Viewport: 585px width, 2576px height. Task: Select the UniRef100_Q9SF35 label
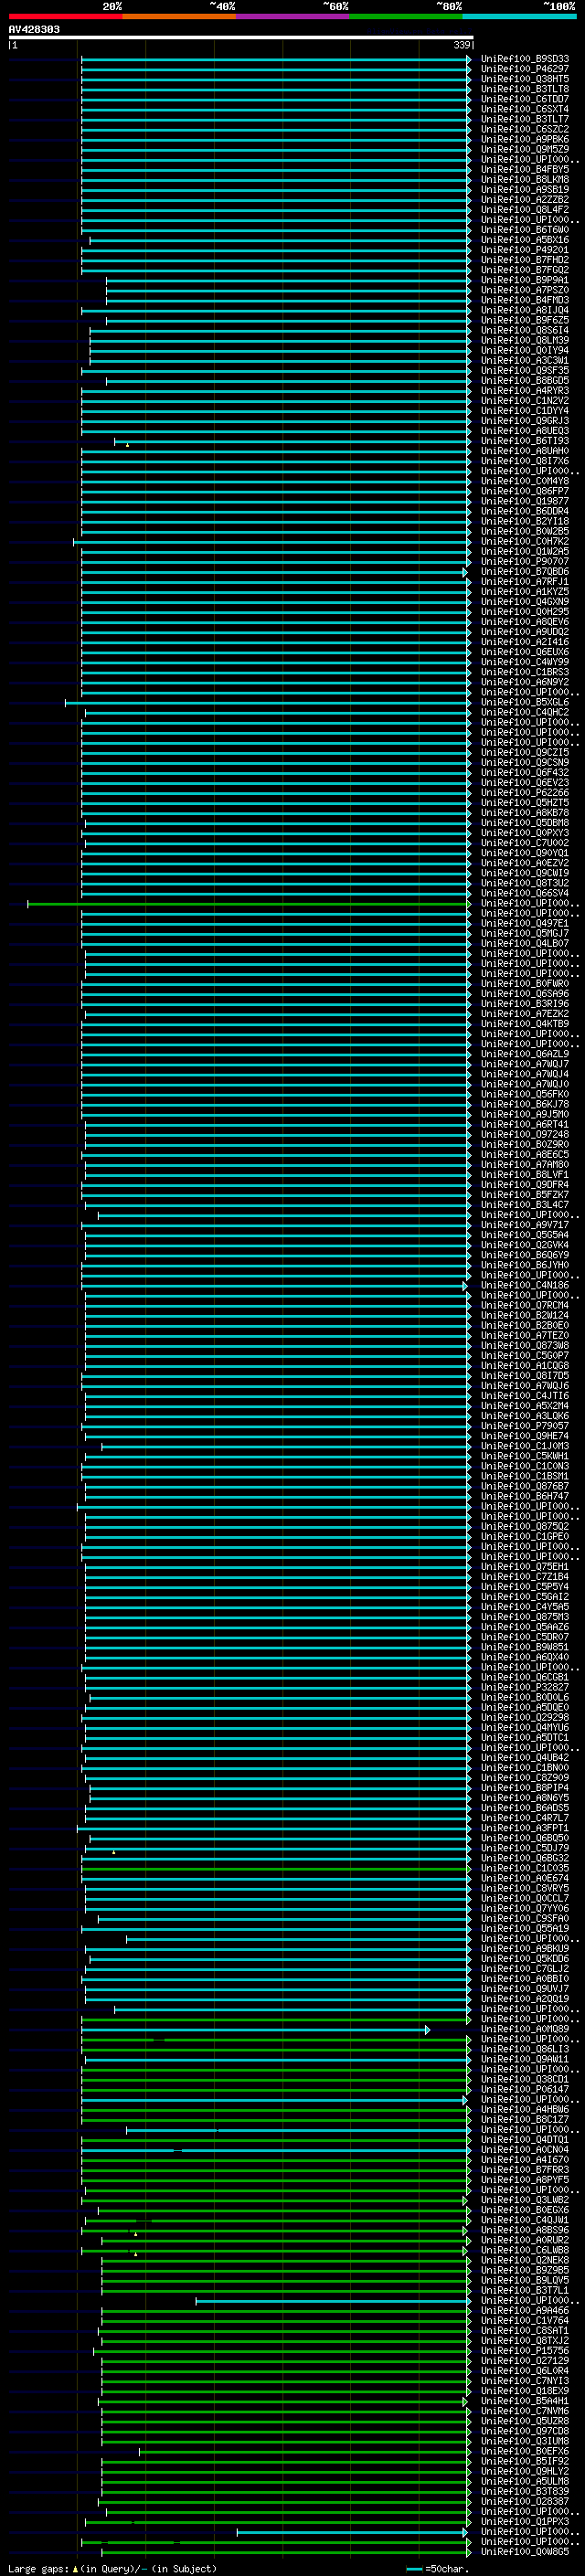click(524, 370)
